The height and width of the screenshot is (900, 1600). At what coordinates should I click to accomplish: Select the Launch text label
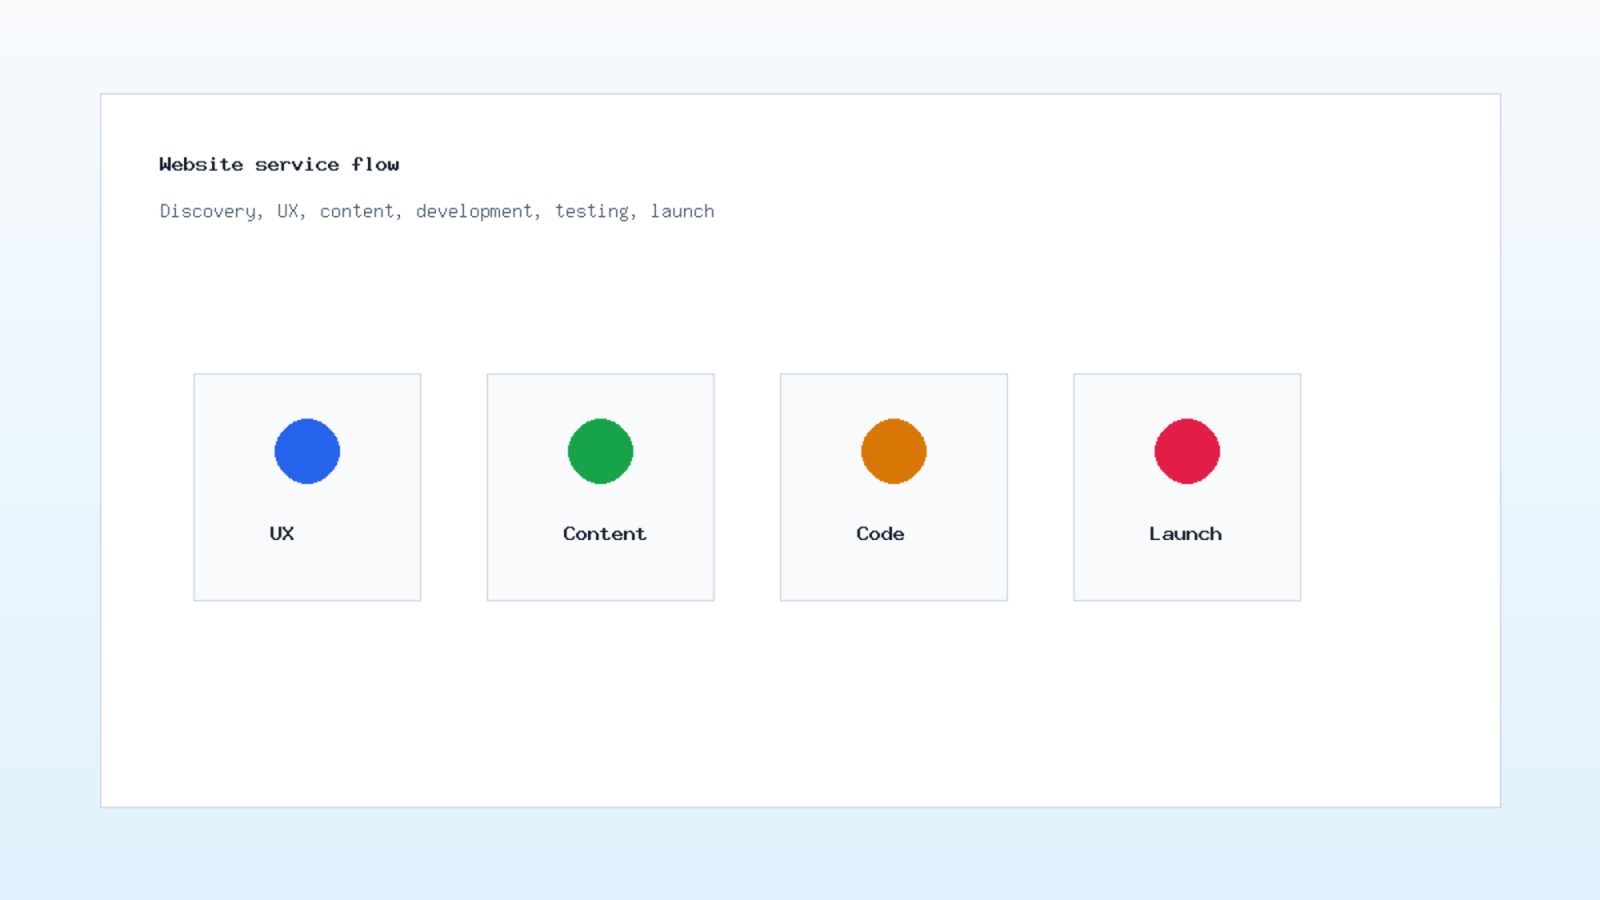1185,534
